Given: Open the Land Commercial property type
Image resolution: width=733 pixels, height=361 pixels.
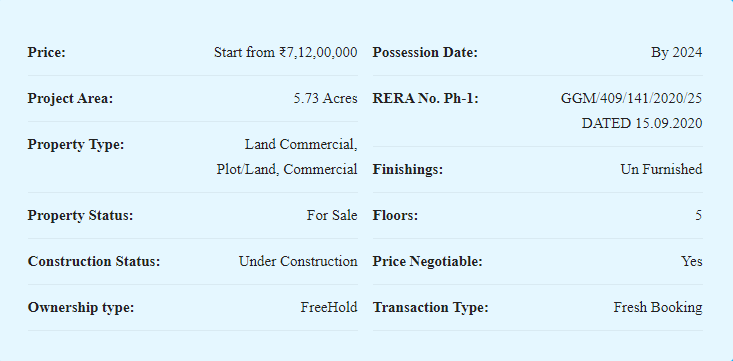Looking at the screenshot, I should click(301, 144).
